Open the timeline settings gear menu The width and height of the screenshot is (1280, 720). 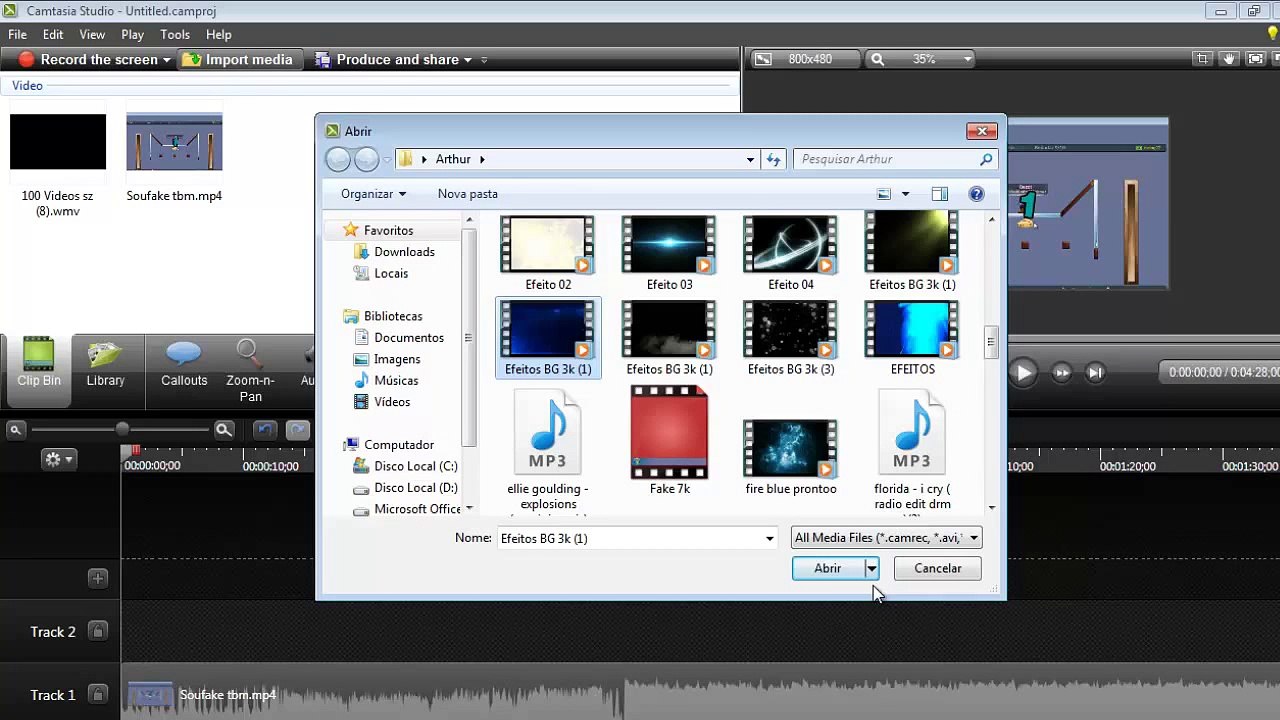coord(58,459)
